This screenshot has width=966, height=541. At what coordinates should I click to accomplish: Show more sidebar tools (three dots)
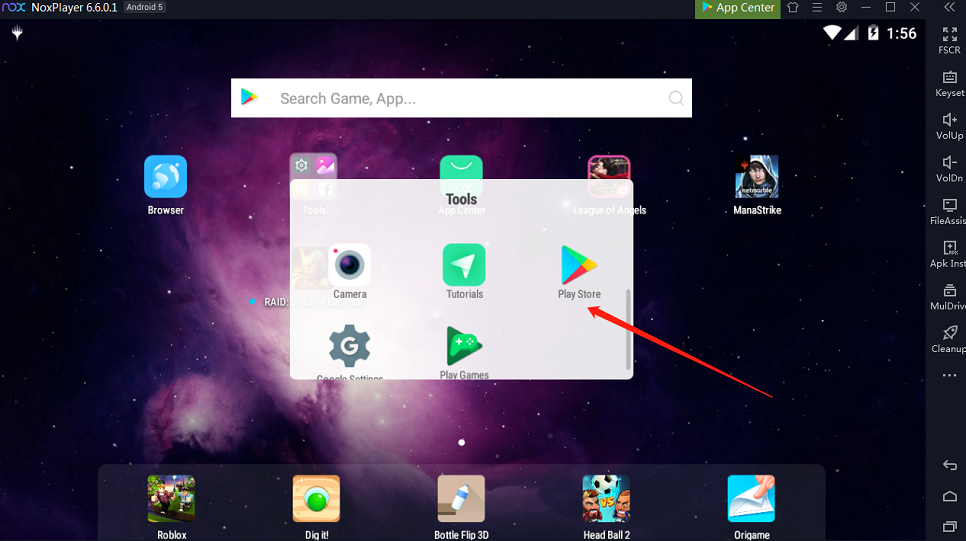click(949, 375)
